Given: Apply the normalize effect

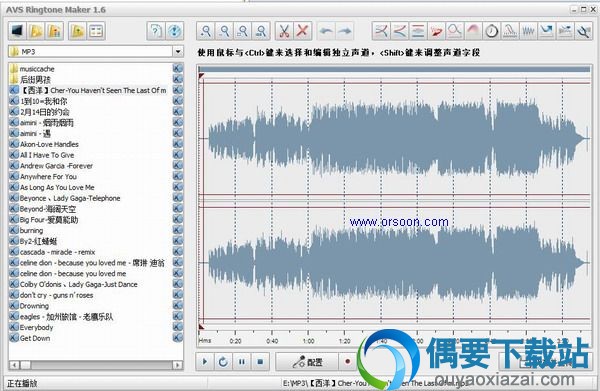Looking at the screenshot, I should point(418,31).
